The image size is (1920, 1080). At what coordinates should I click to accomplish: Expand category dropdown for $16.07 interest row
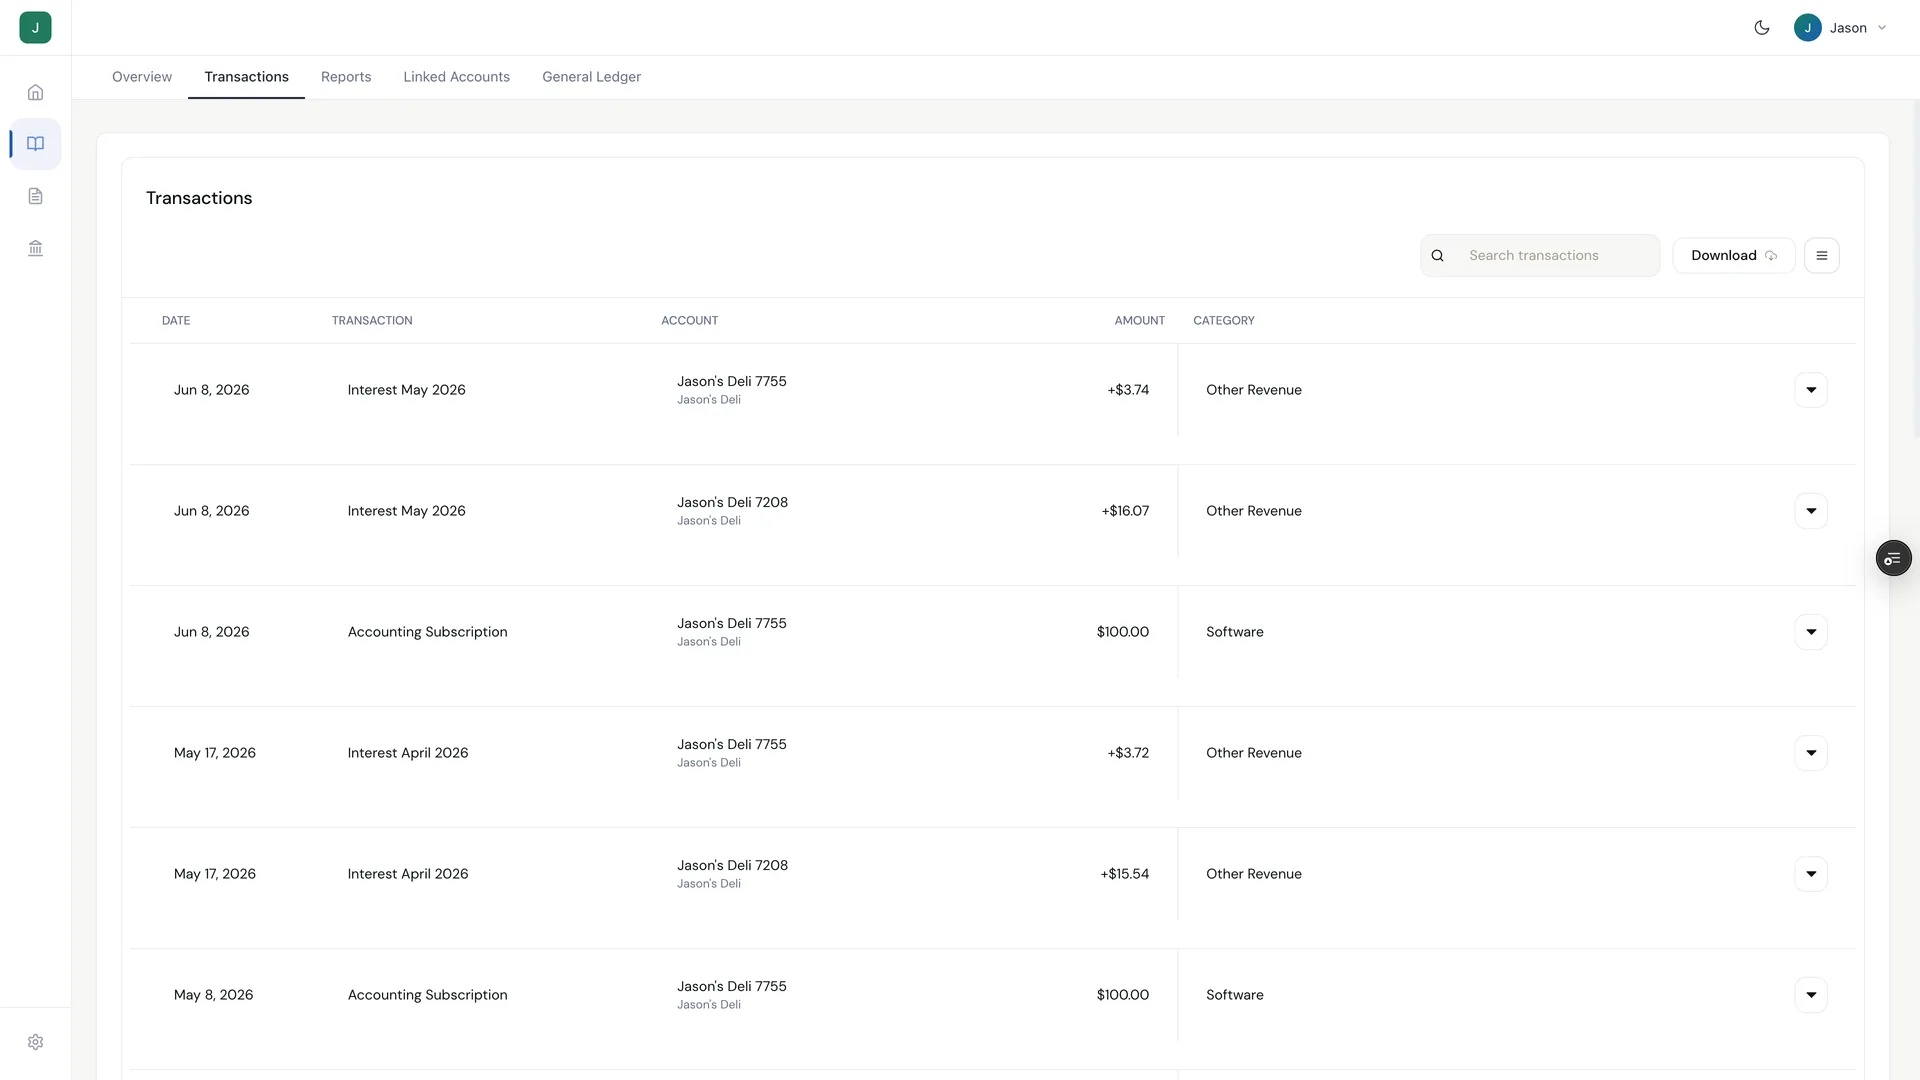pos(1811,511)
